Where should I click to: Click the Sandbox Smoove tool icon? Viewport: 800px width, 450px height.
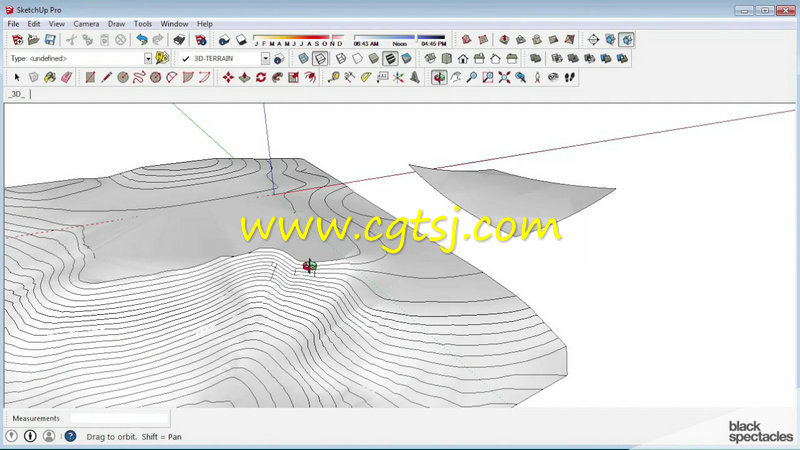coord(504,39)
